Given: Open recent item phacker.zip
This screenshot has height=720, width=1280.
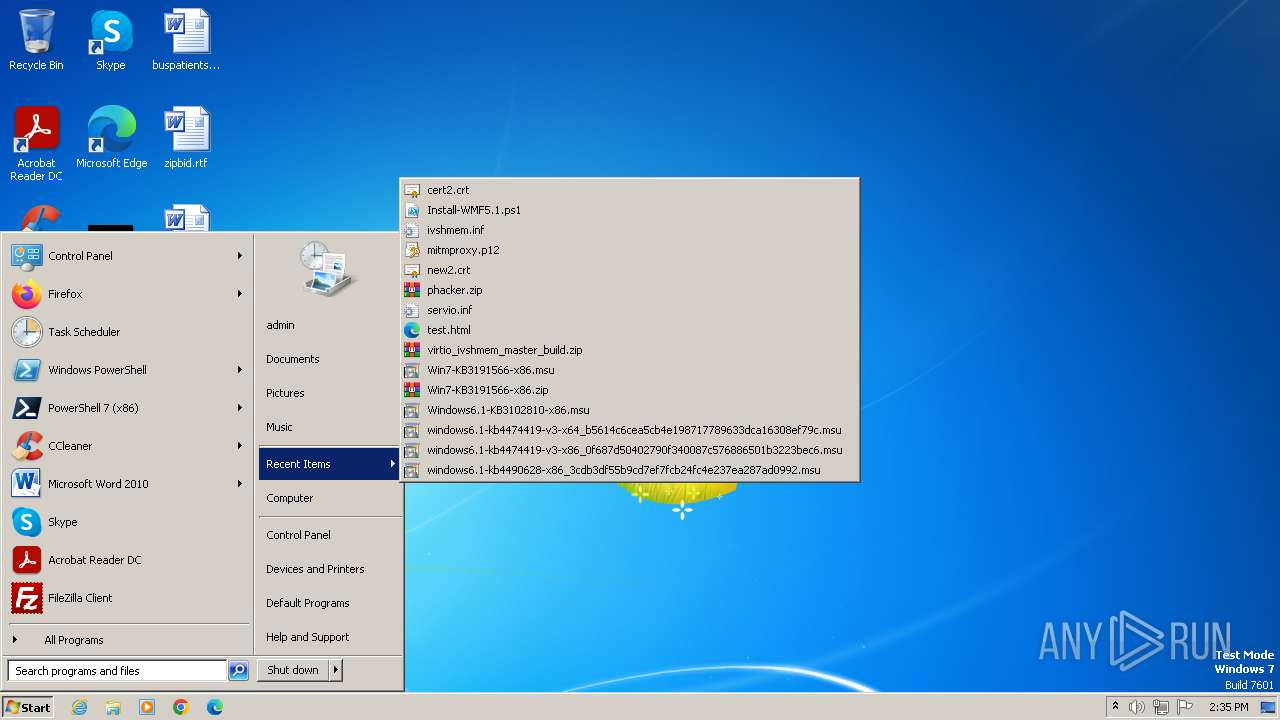Looking at the screenshot, I should [x=629, y=290].
